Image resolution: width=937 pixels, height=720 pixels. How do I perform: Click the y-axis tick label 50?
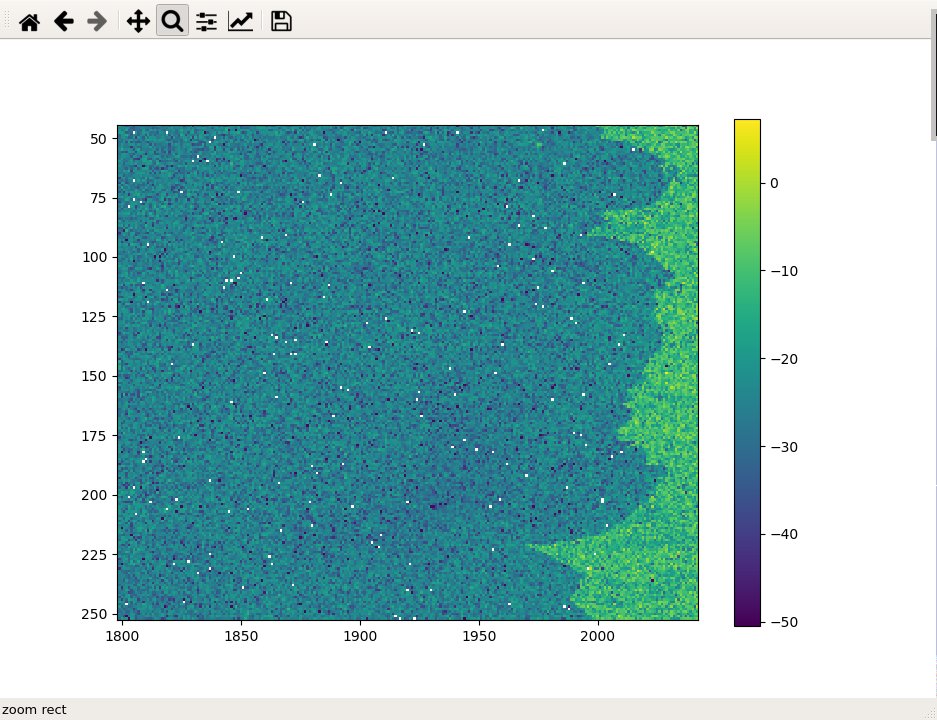tap(98, 139)
